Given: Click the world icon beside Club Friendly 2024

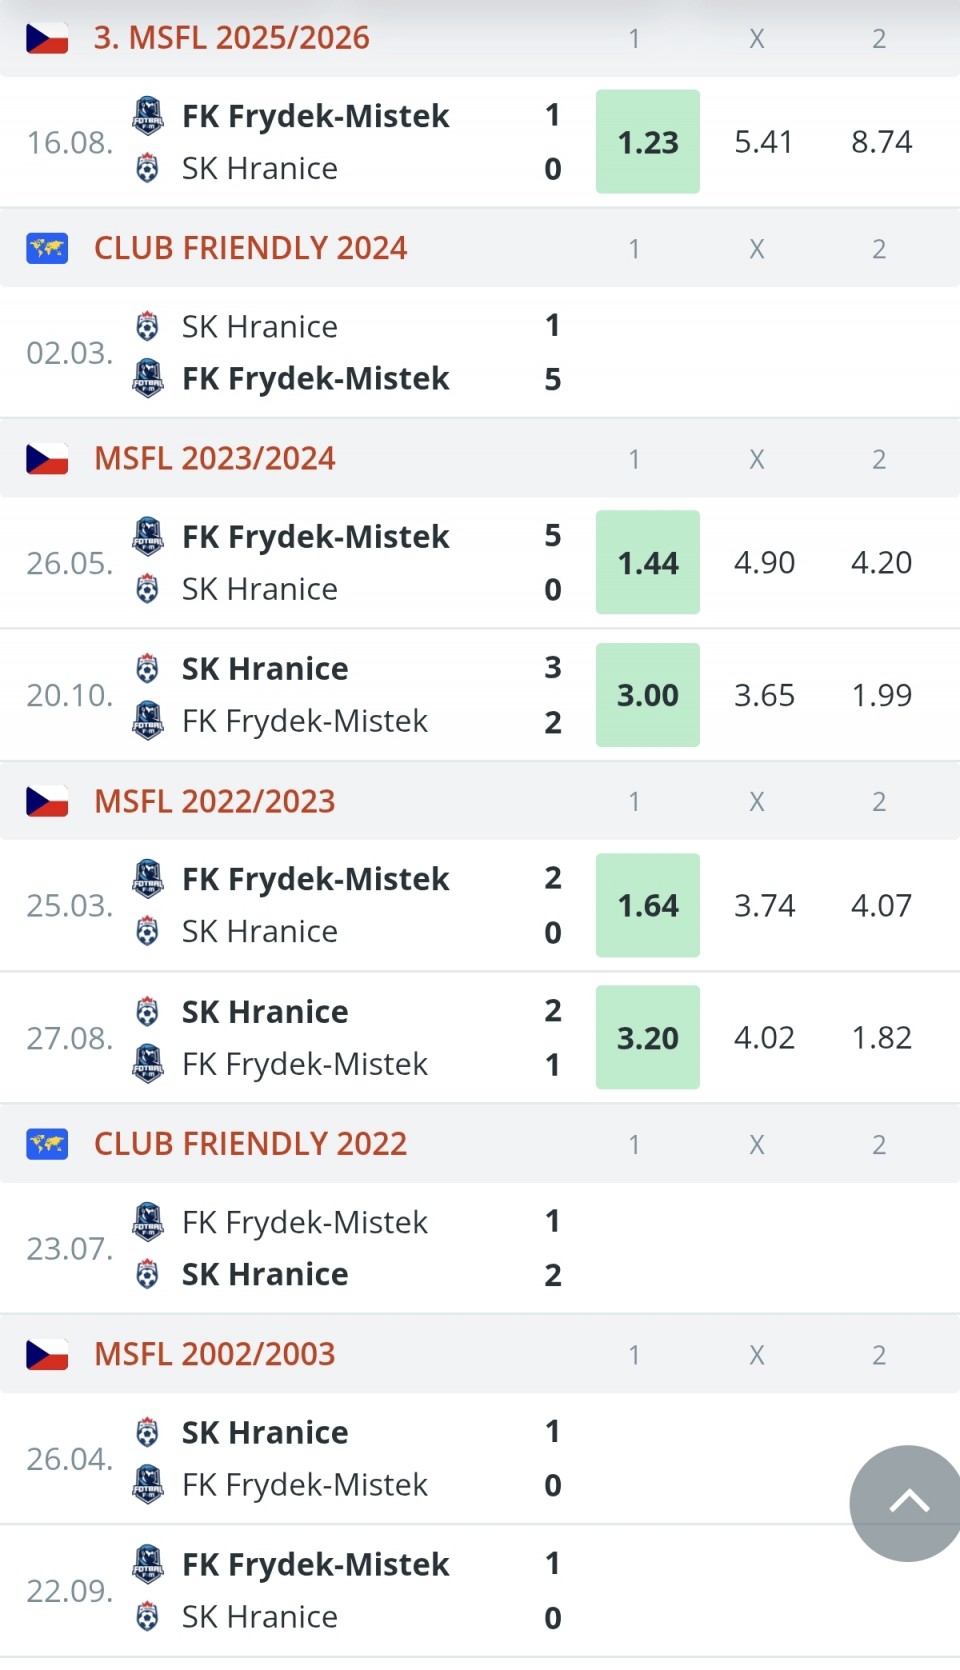Looking at the screenshot, I should pyautogui.click(x=47, y=248).
